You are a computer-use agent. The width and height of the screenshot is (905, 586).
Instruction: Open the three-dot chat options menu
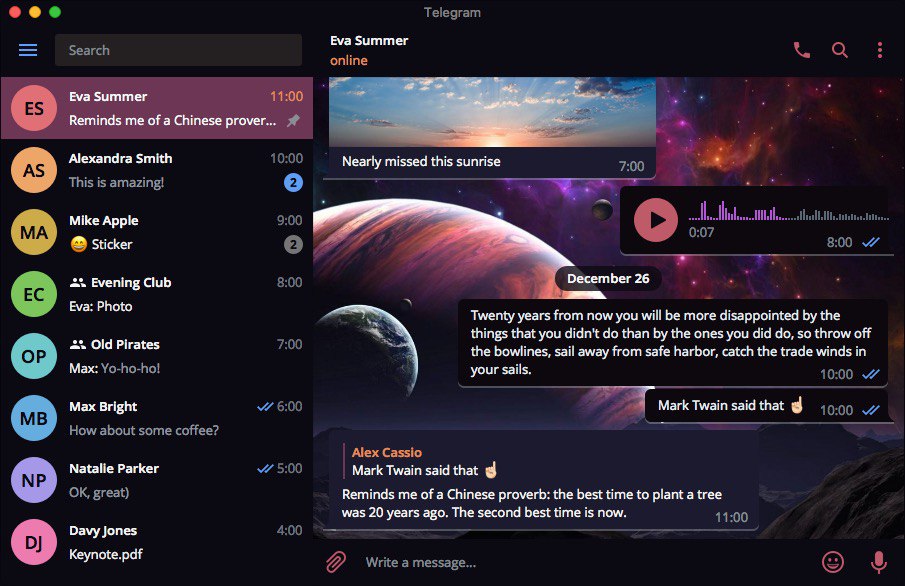click(880, 50)
